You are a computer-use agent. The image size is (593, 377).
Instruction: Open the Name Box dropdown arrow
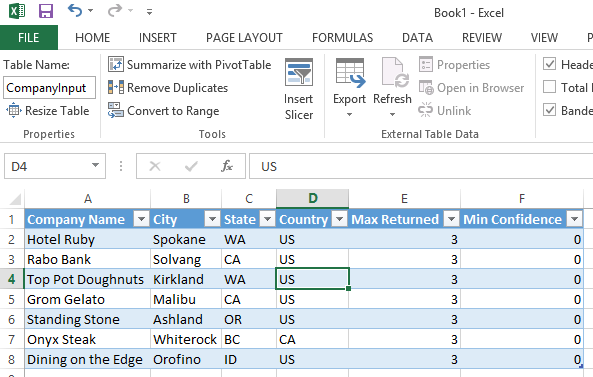[95, 166]
